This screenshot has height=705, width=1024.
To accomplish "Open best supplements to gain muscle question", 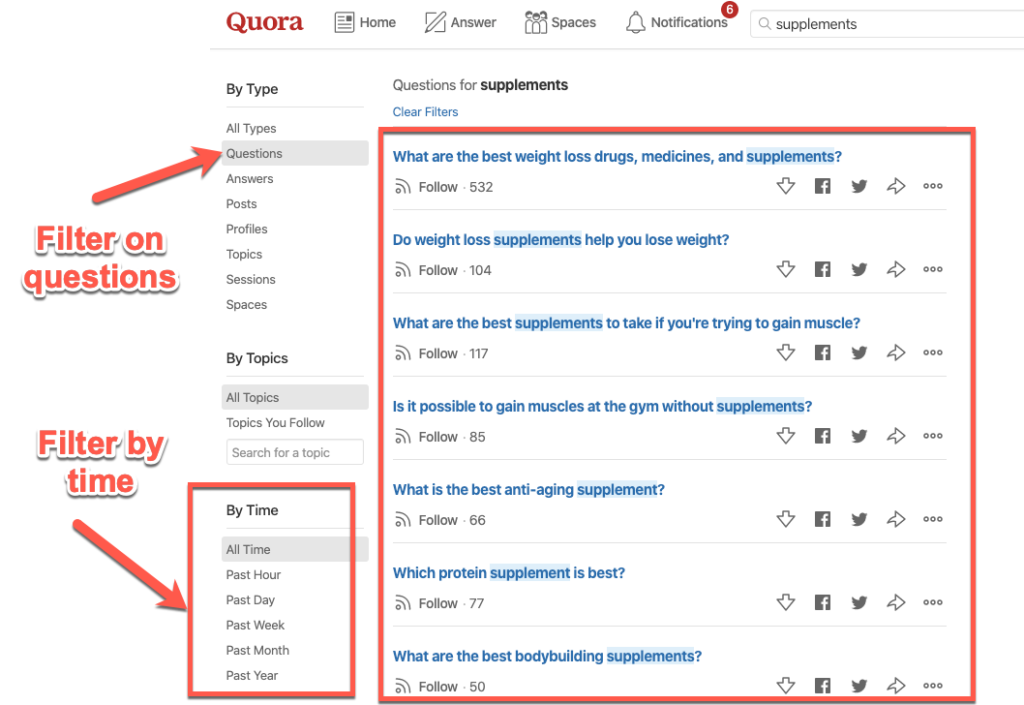I will click(x=626, y=323).
